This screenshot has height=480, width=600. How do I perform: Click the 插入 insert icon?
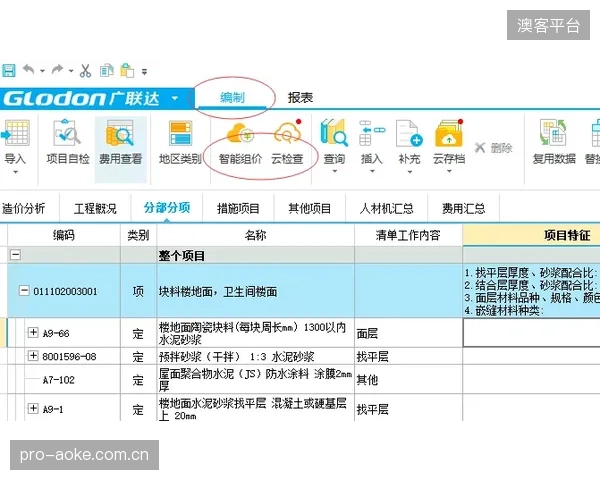(372, 132)
